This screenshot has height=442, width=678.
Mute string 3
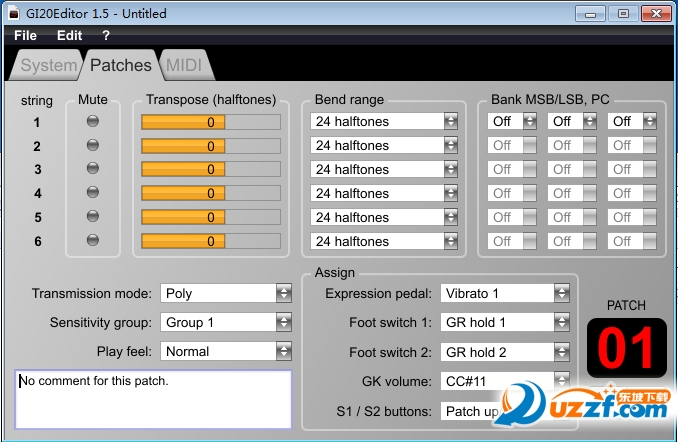[x=93, y=168]
